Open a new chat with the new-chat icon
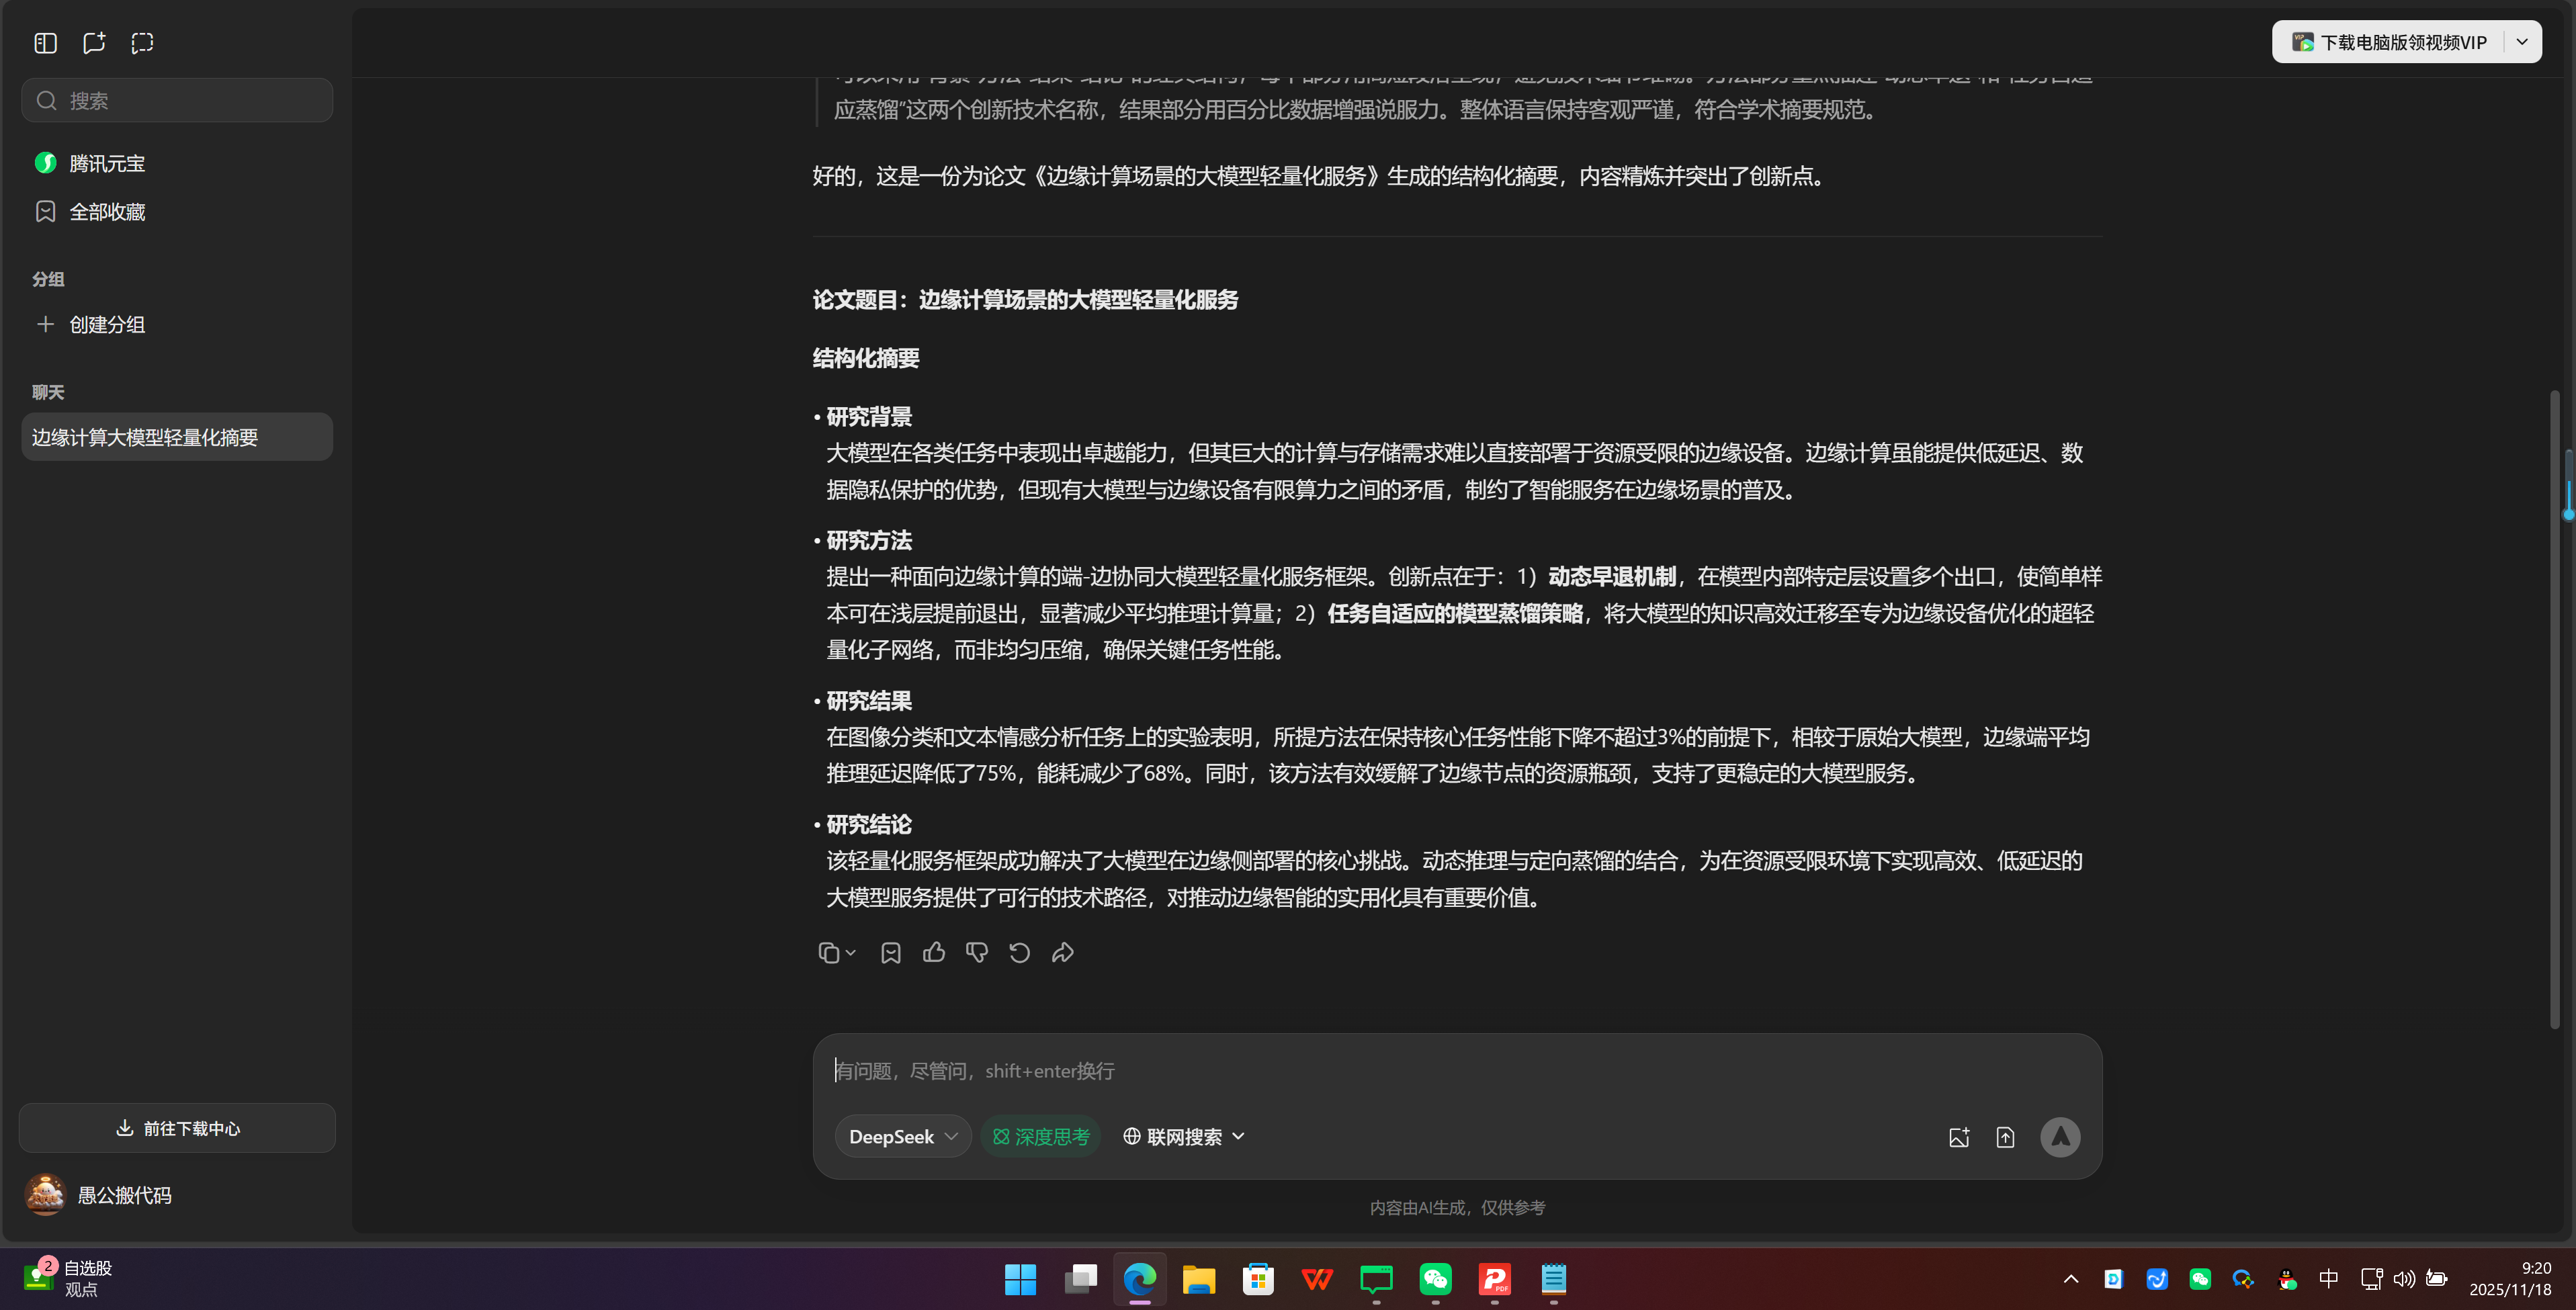 93,42
